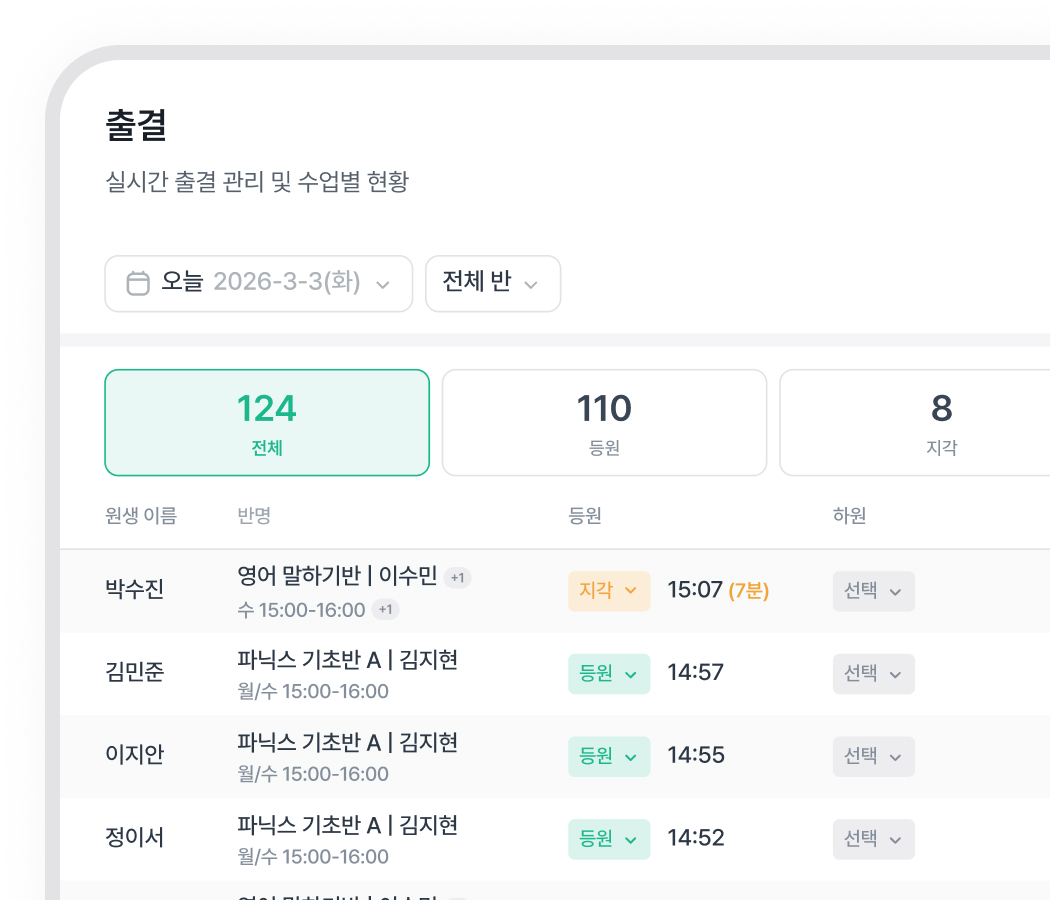Image resolution: width=1050 pixels, height=900 pixels.
Task: Open 김민준's 하원 선택 dropdown
Action: click(873, 674)
